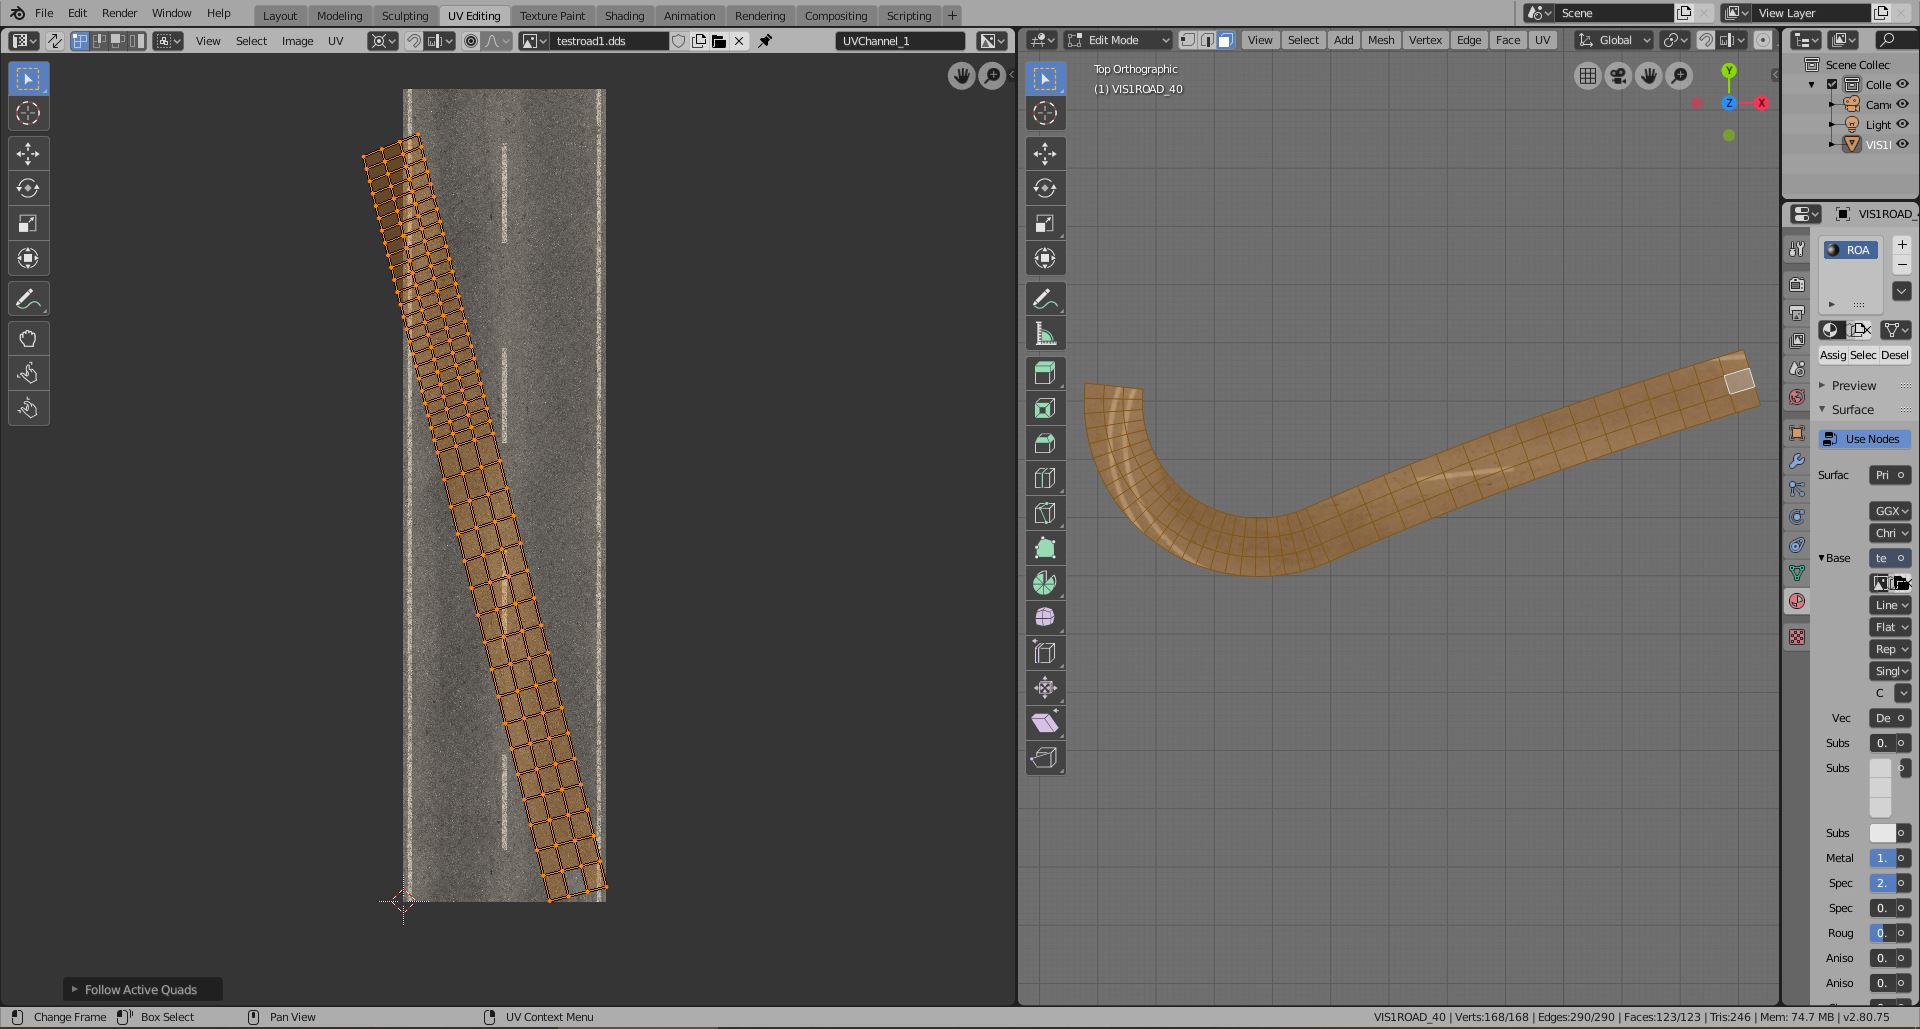Select the Knife tool
The width and height of the screenshot is (1920, 1029).
pos(1045,513)
